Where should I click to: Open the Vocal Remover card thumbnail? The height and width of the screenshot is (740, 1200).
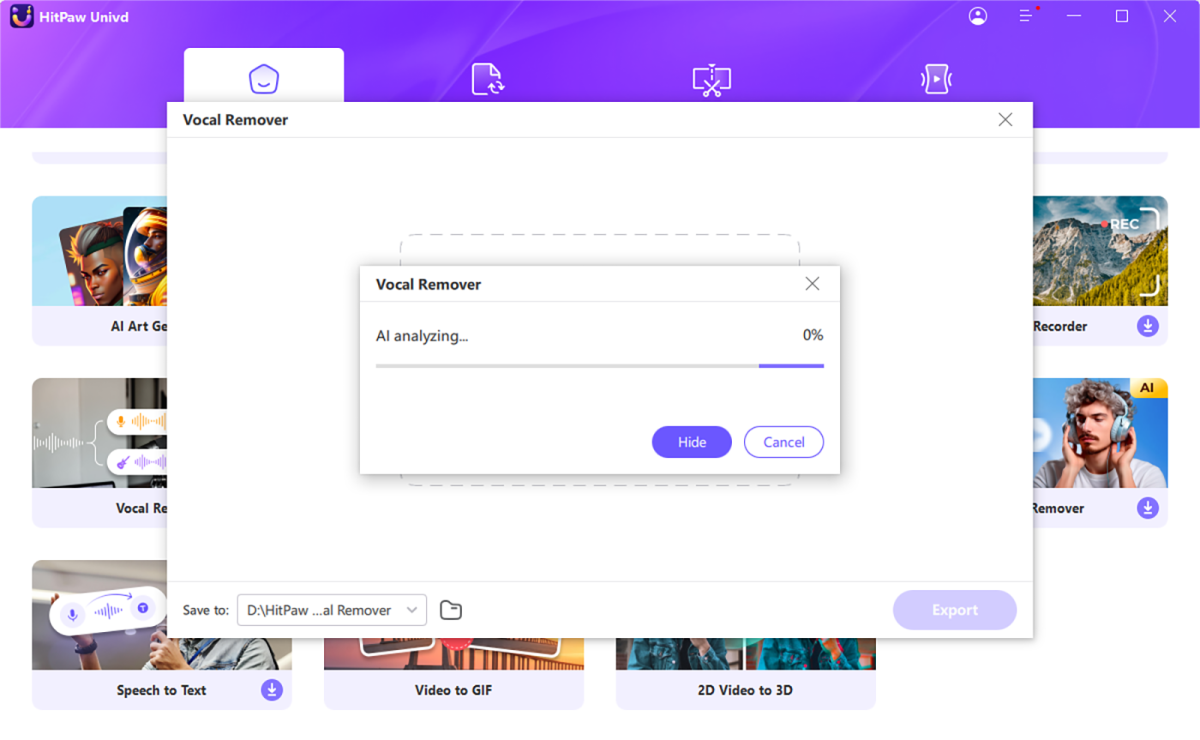click(99, 433)
